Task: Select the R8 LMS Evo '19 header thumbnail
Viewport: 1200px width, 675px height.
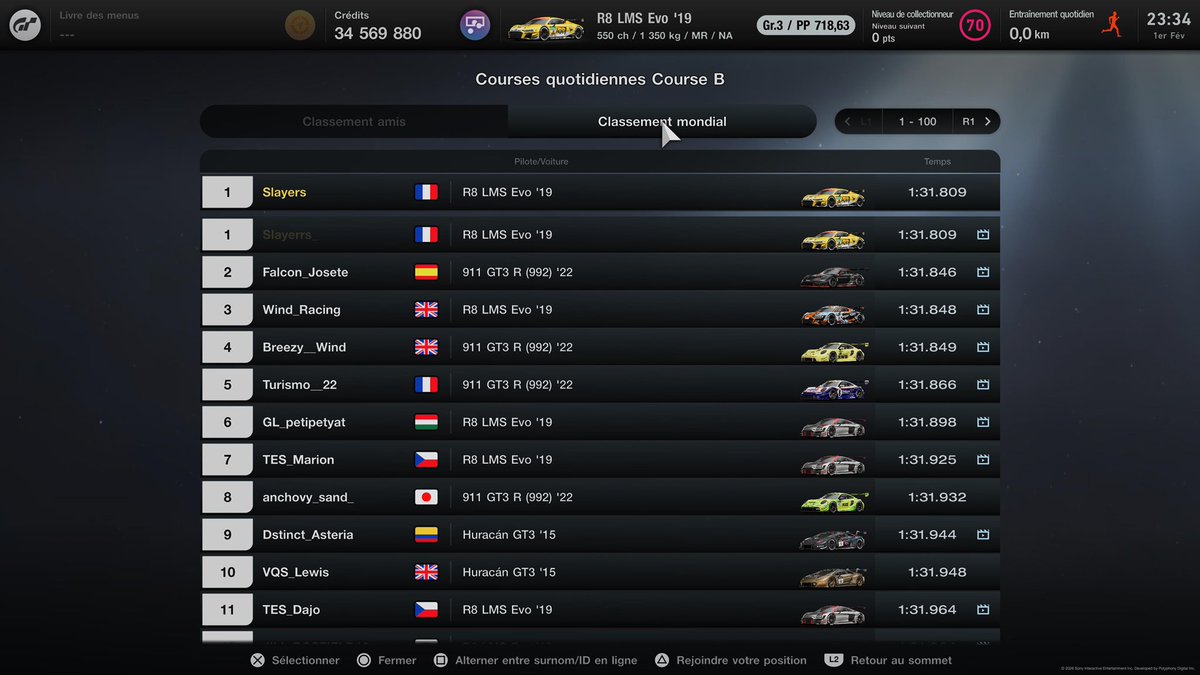Action: pos(546,26)
